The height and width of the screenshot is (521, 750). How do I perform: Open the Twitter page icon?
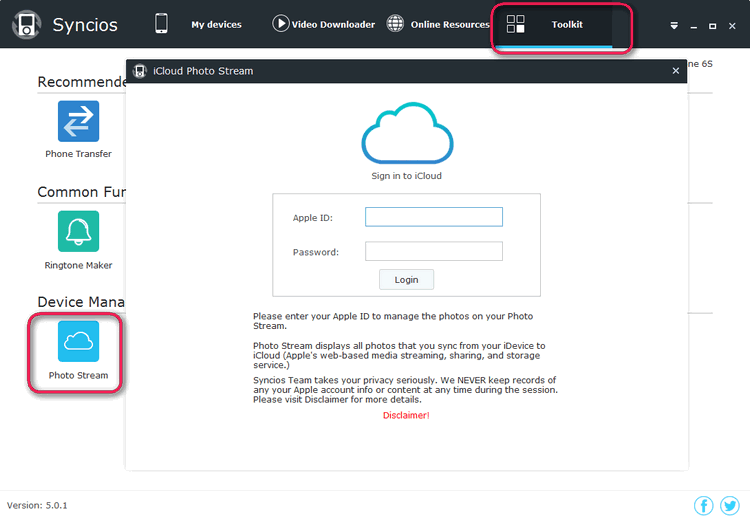(730, 506)
